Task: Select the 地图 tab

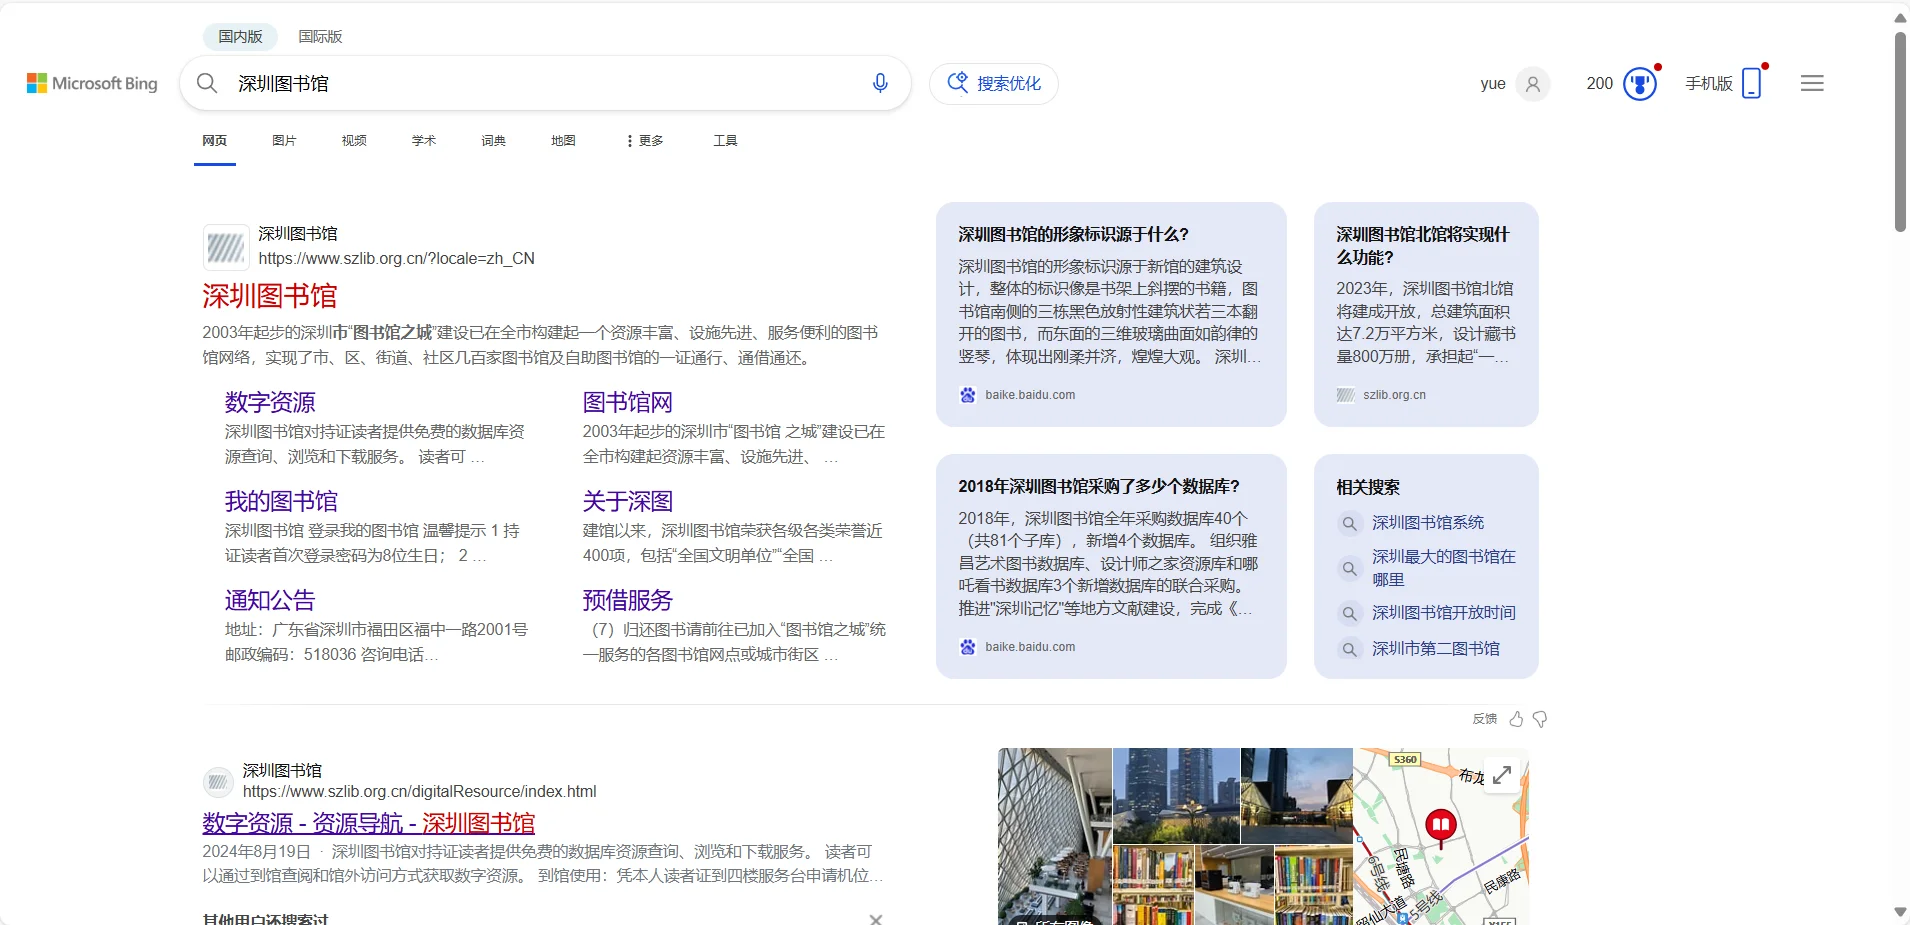Action: (x=563, y=141)
